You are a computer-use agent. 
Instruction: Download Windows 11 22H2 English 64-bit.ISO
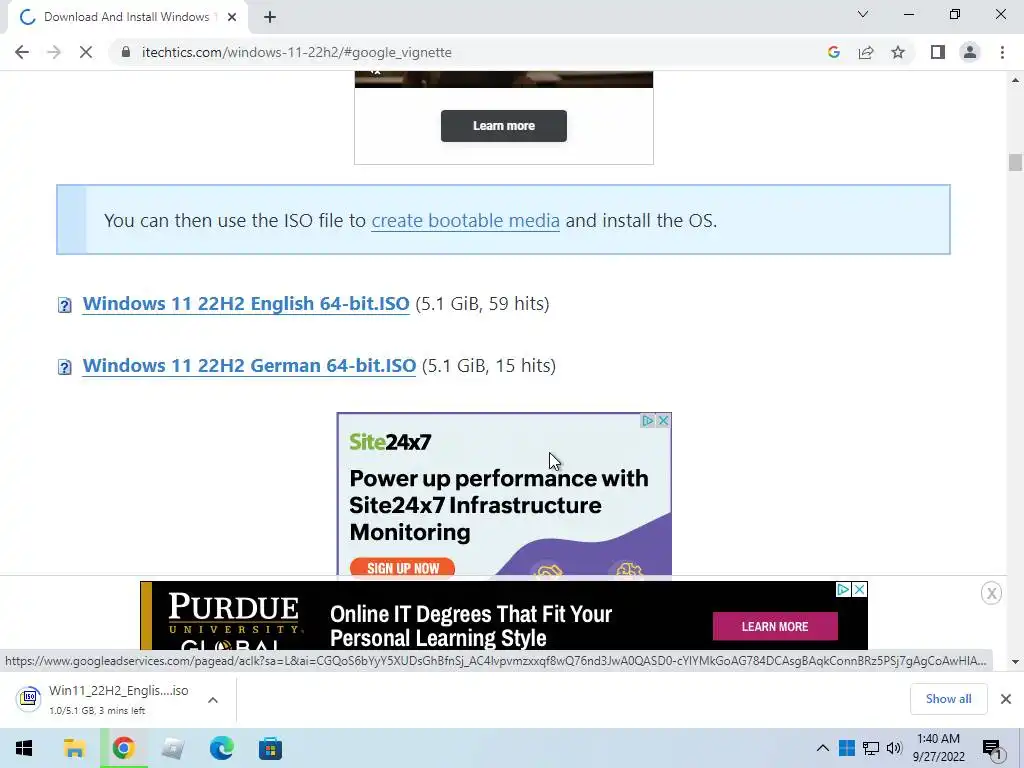[246, 304]
